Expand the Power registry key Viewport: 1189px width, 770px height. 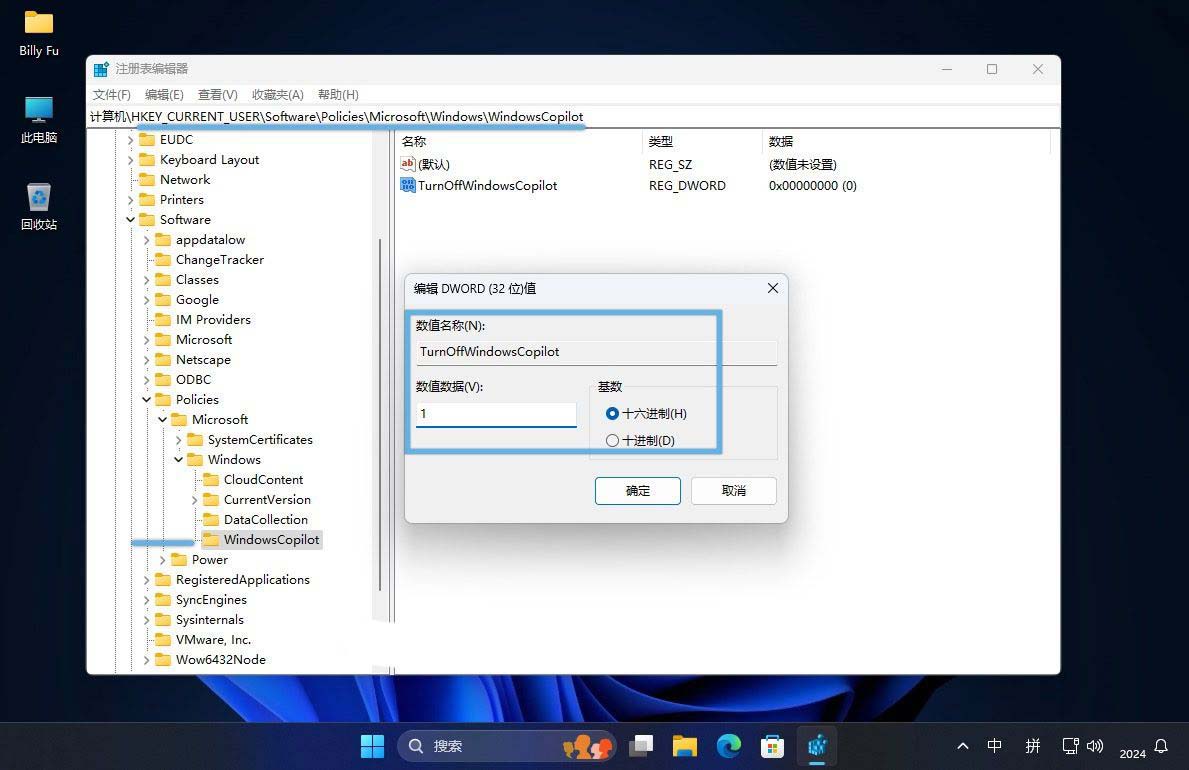click(x=162, y=559)
